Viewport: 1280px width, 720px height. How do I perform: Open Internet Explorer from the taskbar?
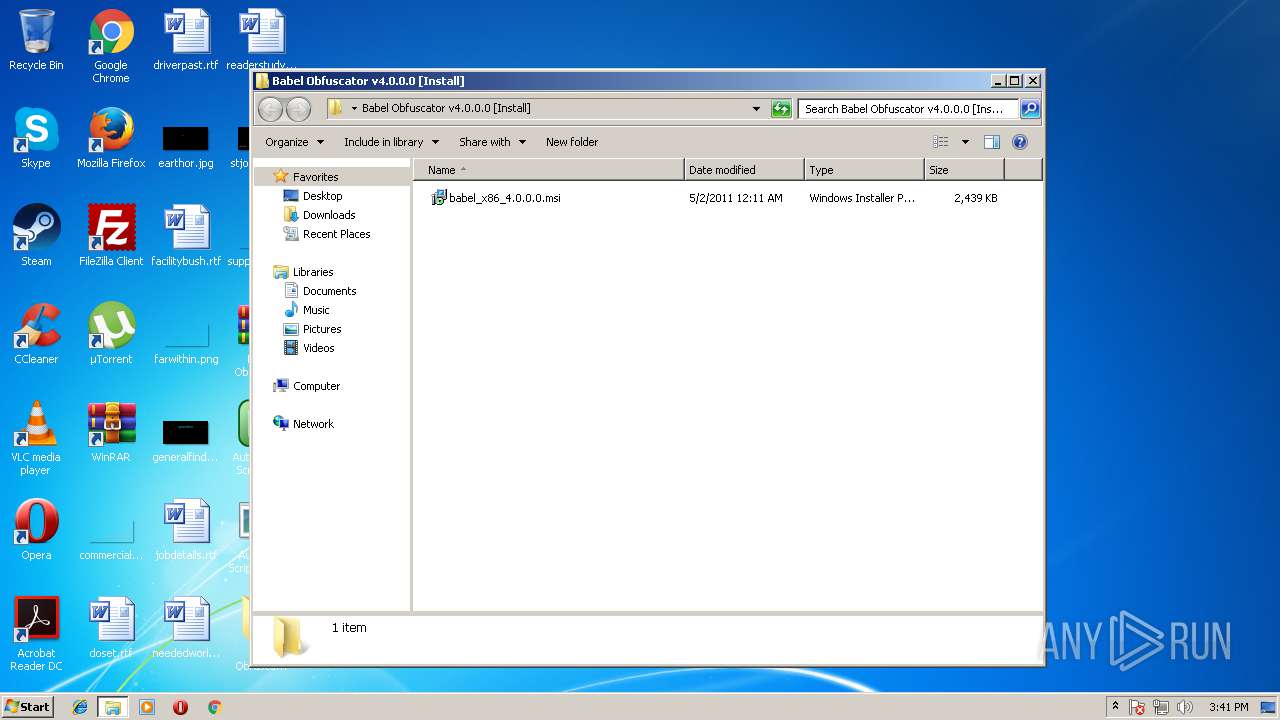[x=80, y=707]
